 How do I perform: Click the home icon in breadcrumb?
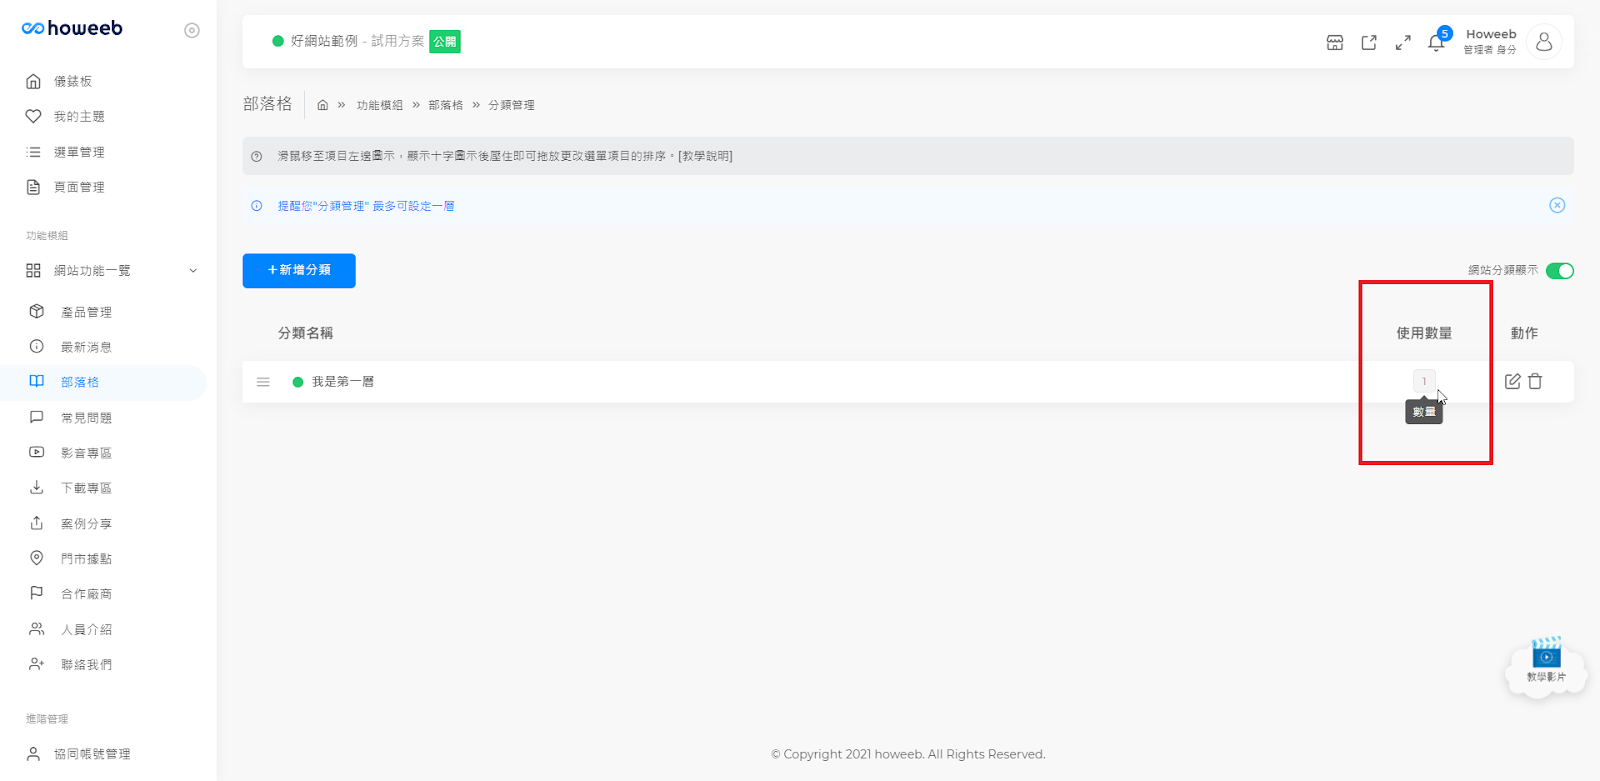point(322,105)
